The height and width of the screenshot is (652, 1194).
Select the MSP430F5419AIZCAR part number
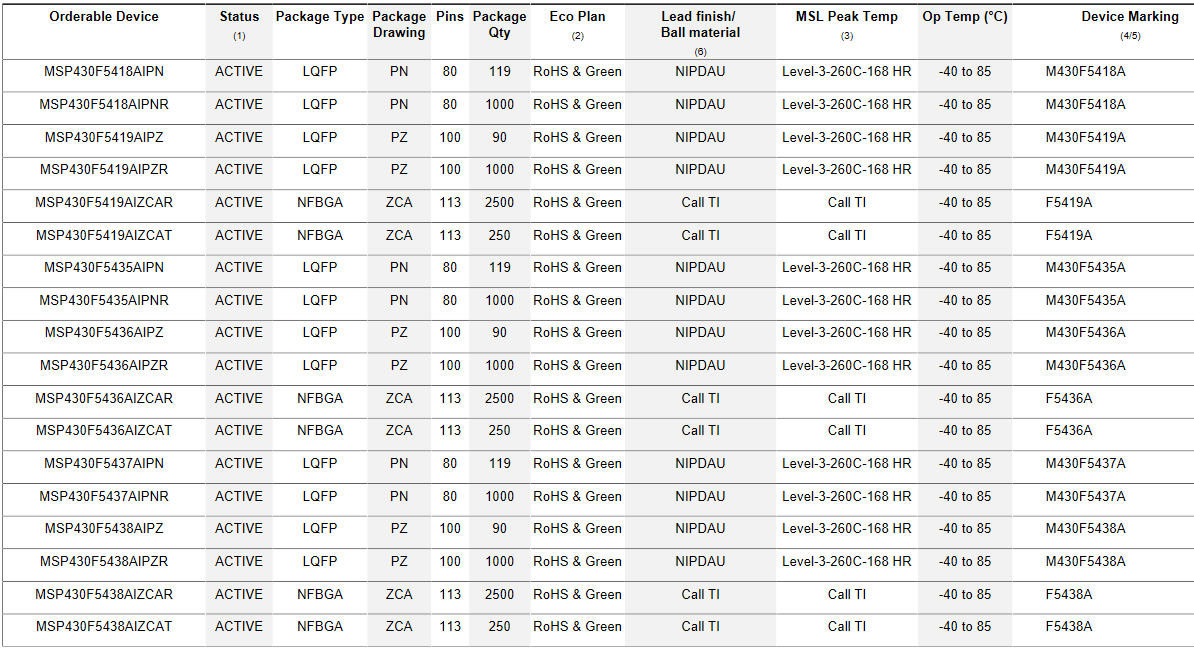104,203
